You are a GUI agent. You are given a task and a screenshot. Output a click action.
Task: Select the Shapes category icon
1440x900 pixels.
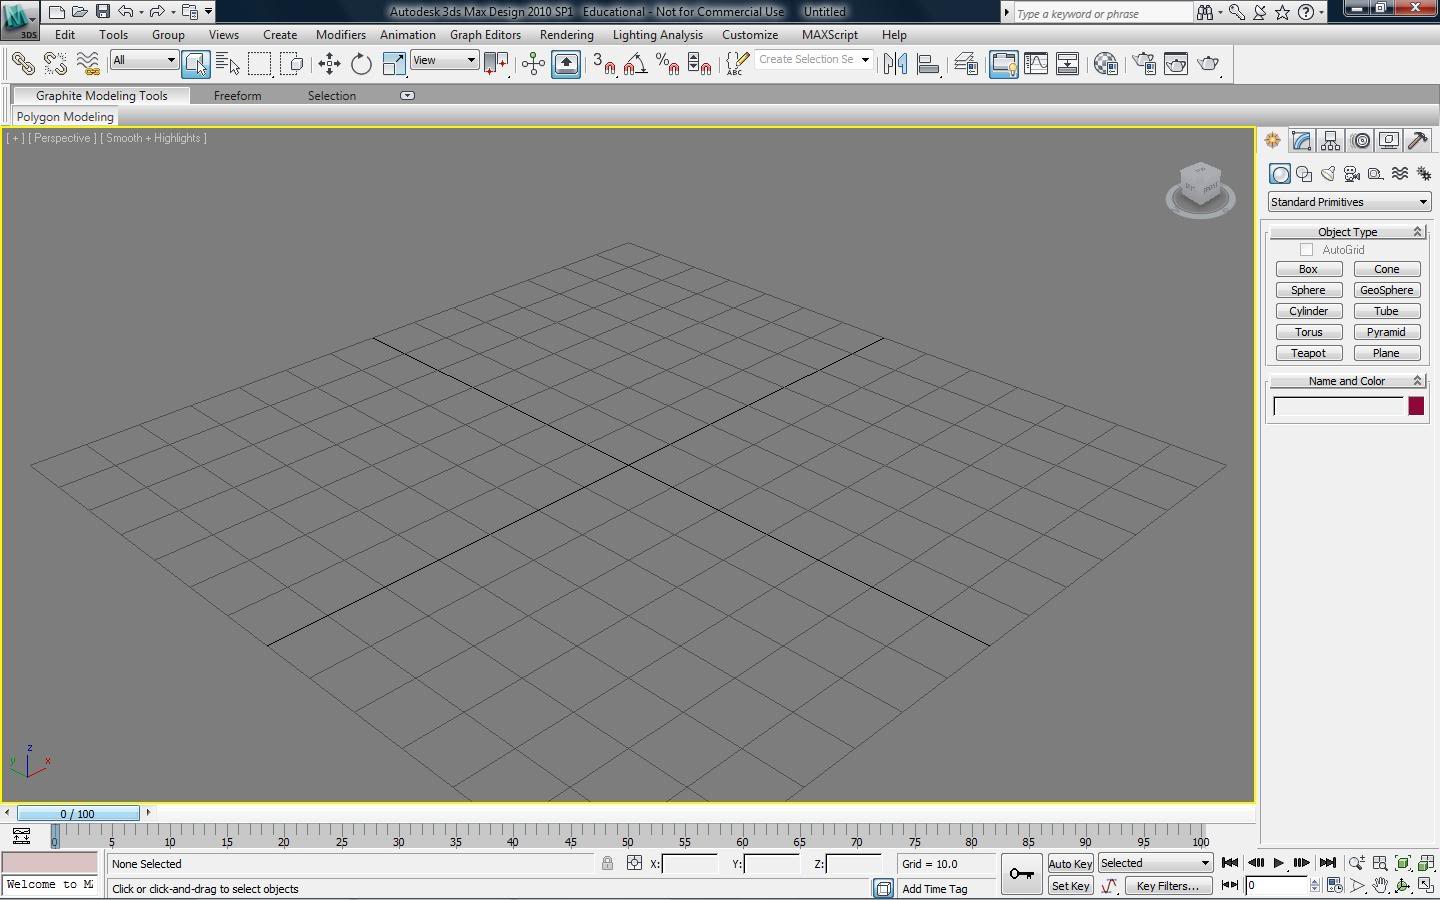(1304, 174)
